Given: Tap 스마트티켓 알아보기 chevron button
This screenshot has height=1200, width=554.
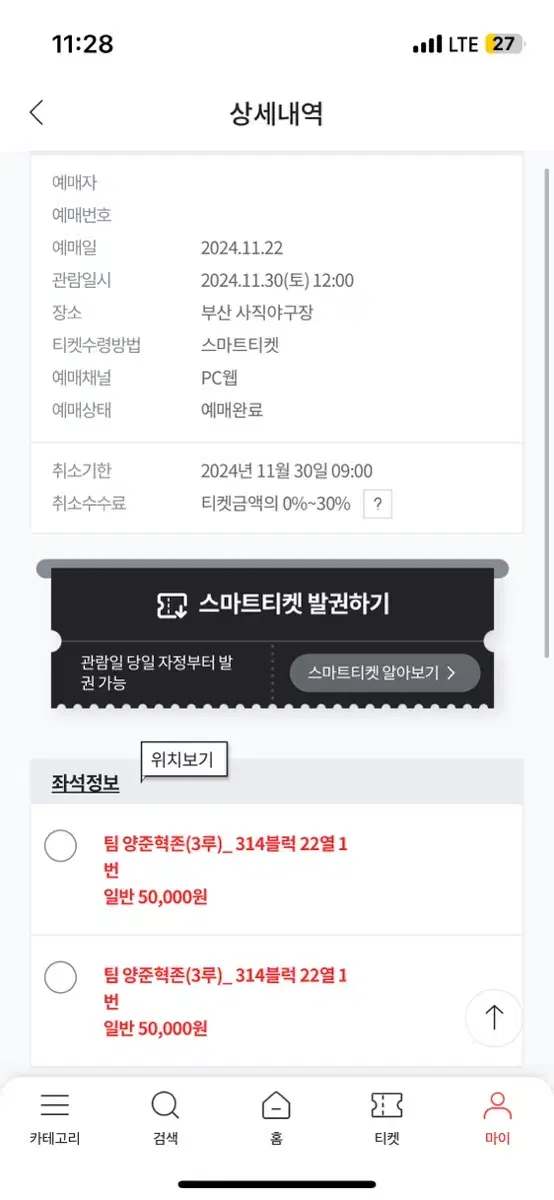Looking at the screenshot, I should coord(385,673).
